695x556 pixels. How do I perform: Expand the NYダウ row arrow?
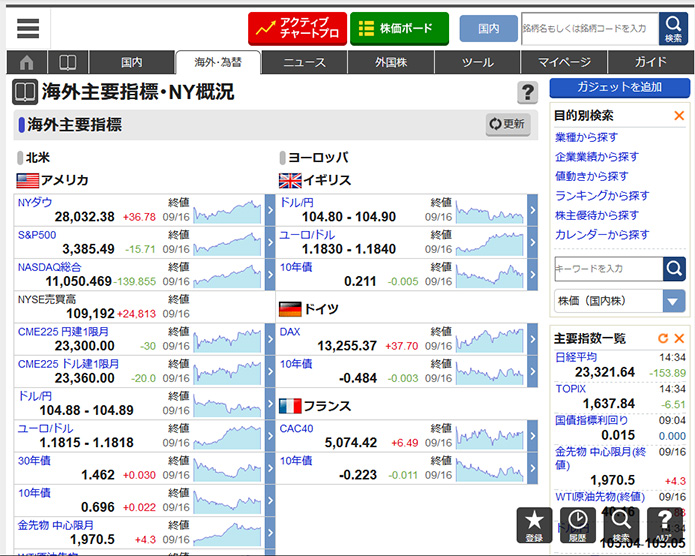270,210
